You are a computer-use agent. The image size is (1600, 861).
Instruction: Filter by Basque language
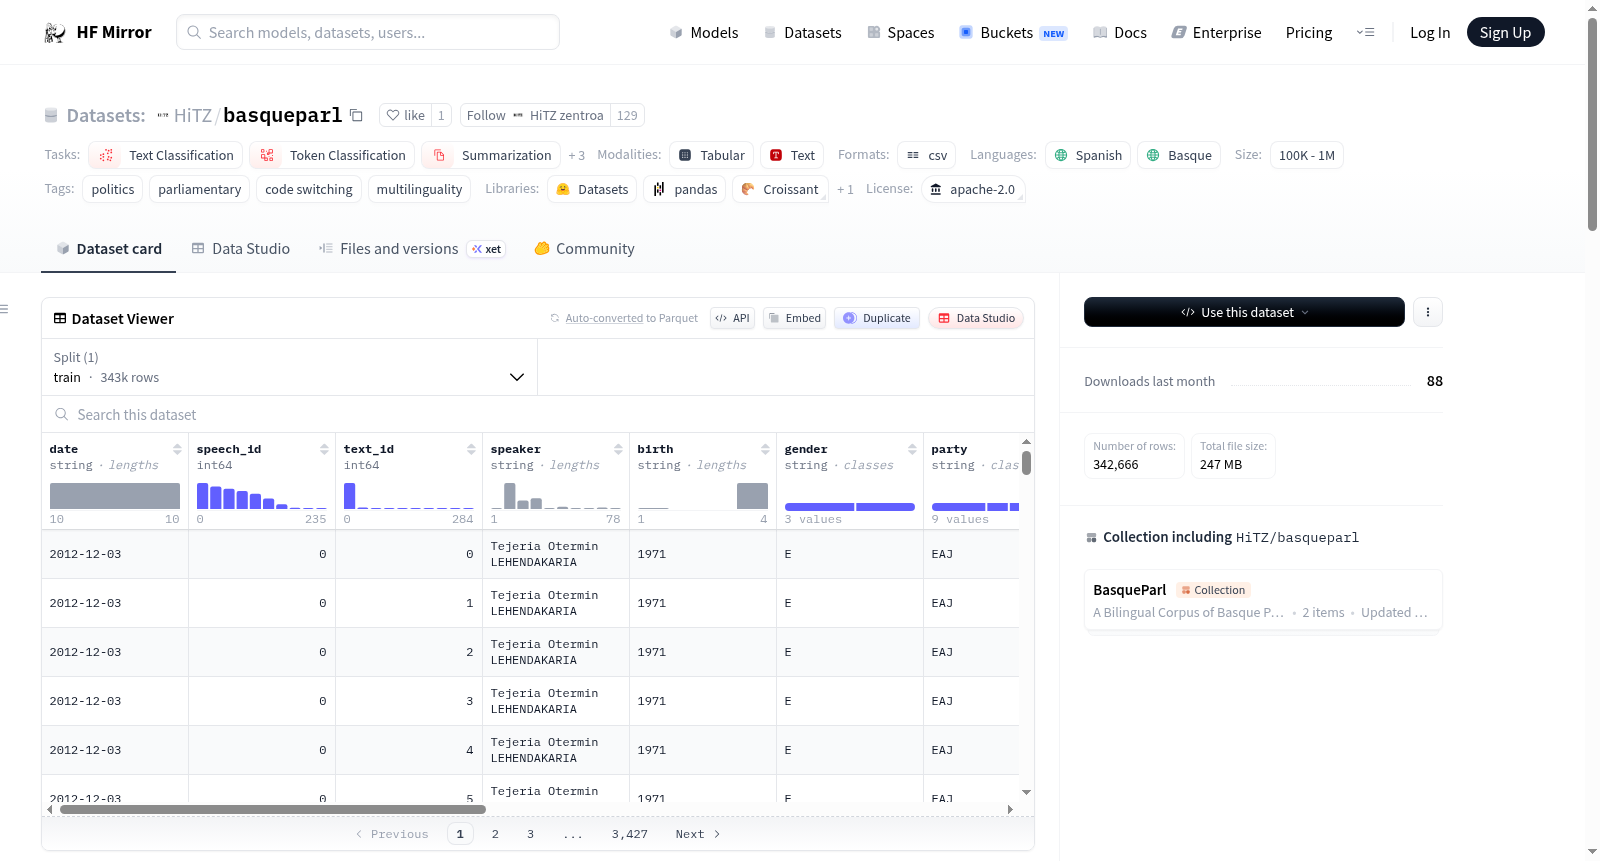(x=1179, y=155)
